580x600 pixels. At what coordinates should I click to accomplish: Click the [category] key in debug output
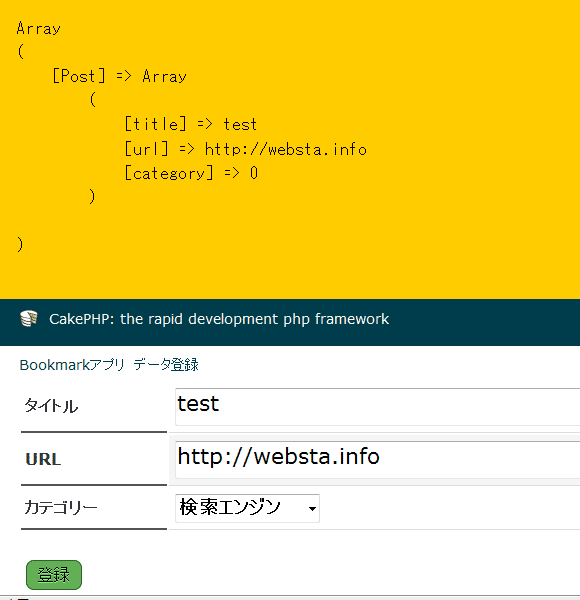click(x=169, y=173)
